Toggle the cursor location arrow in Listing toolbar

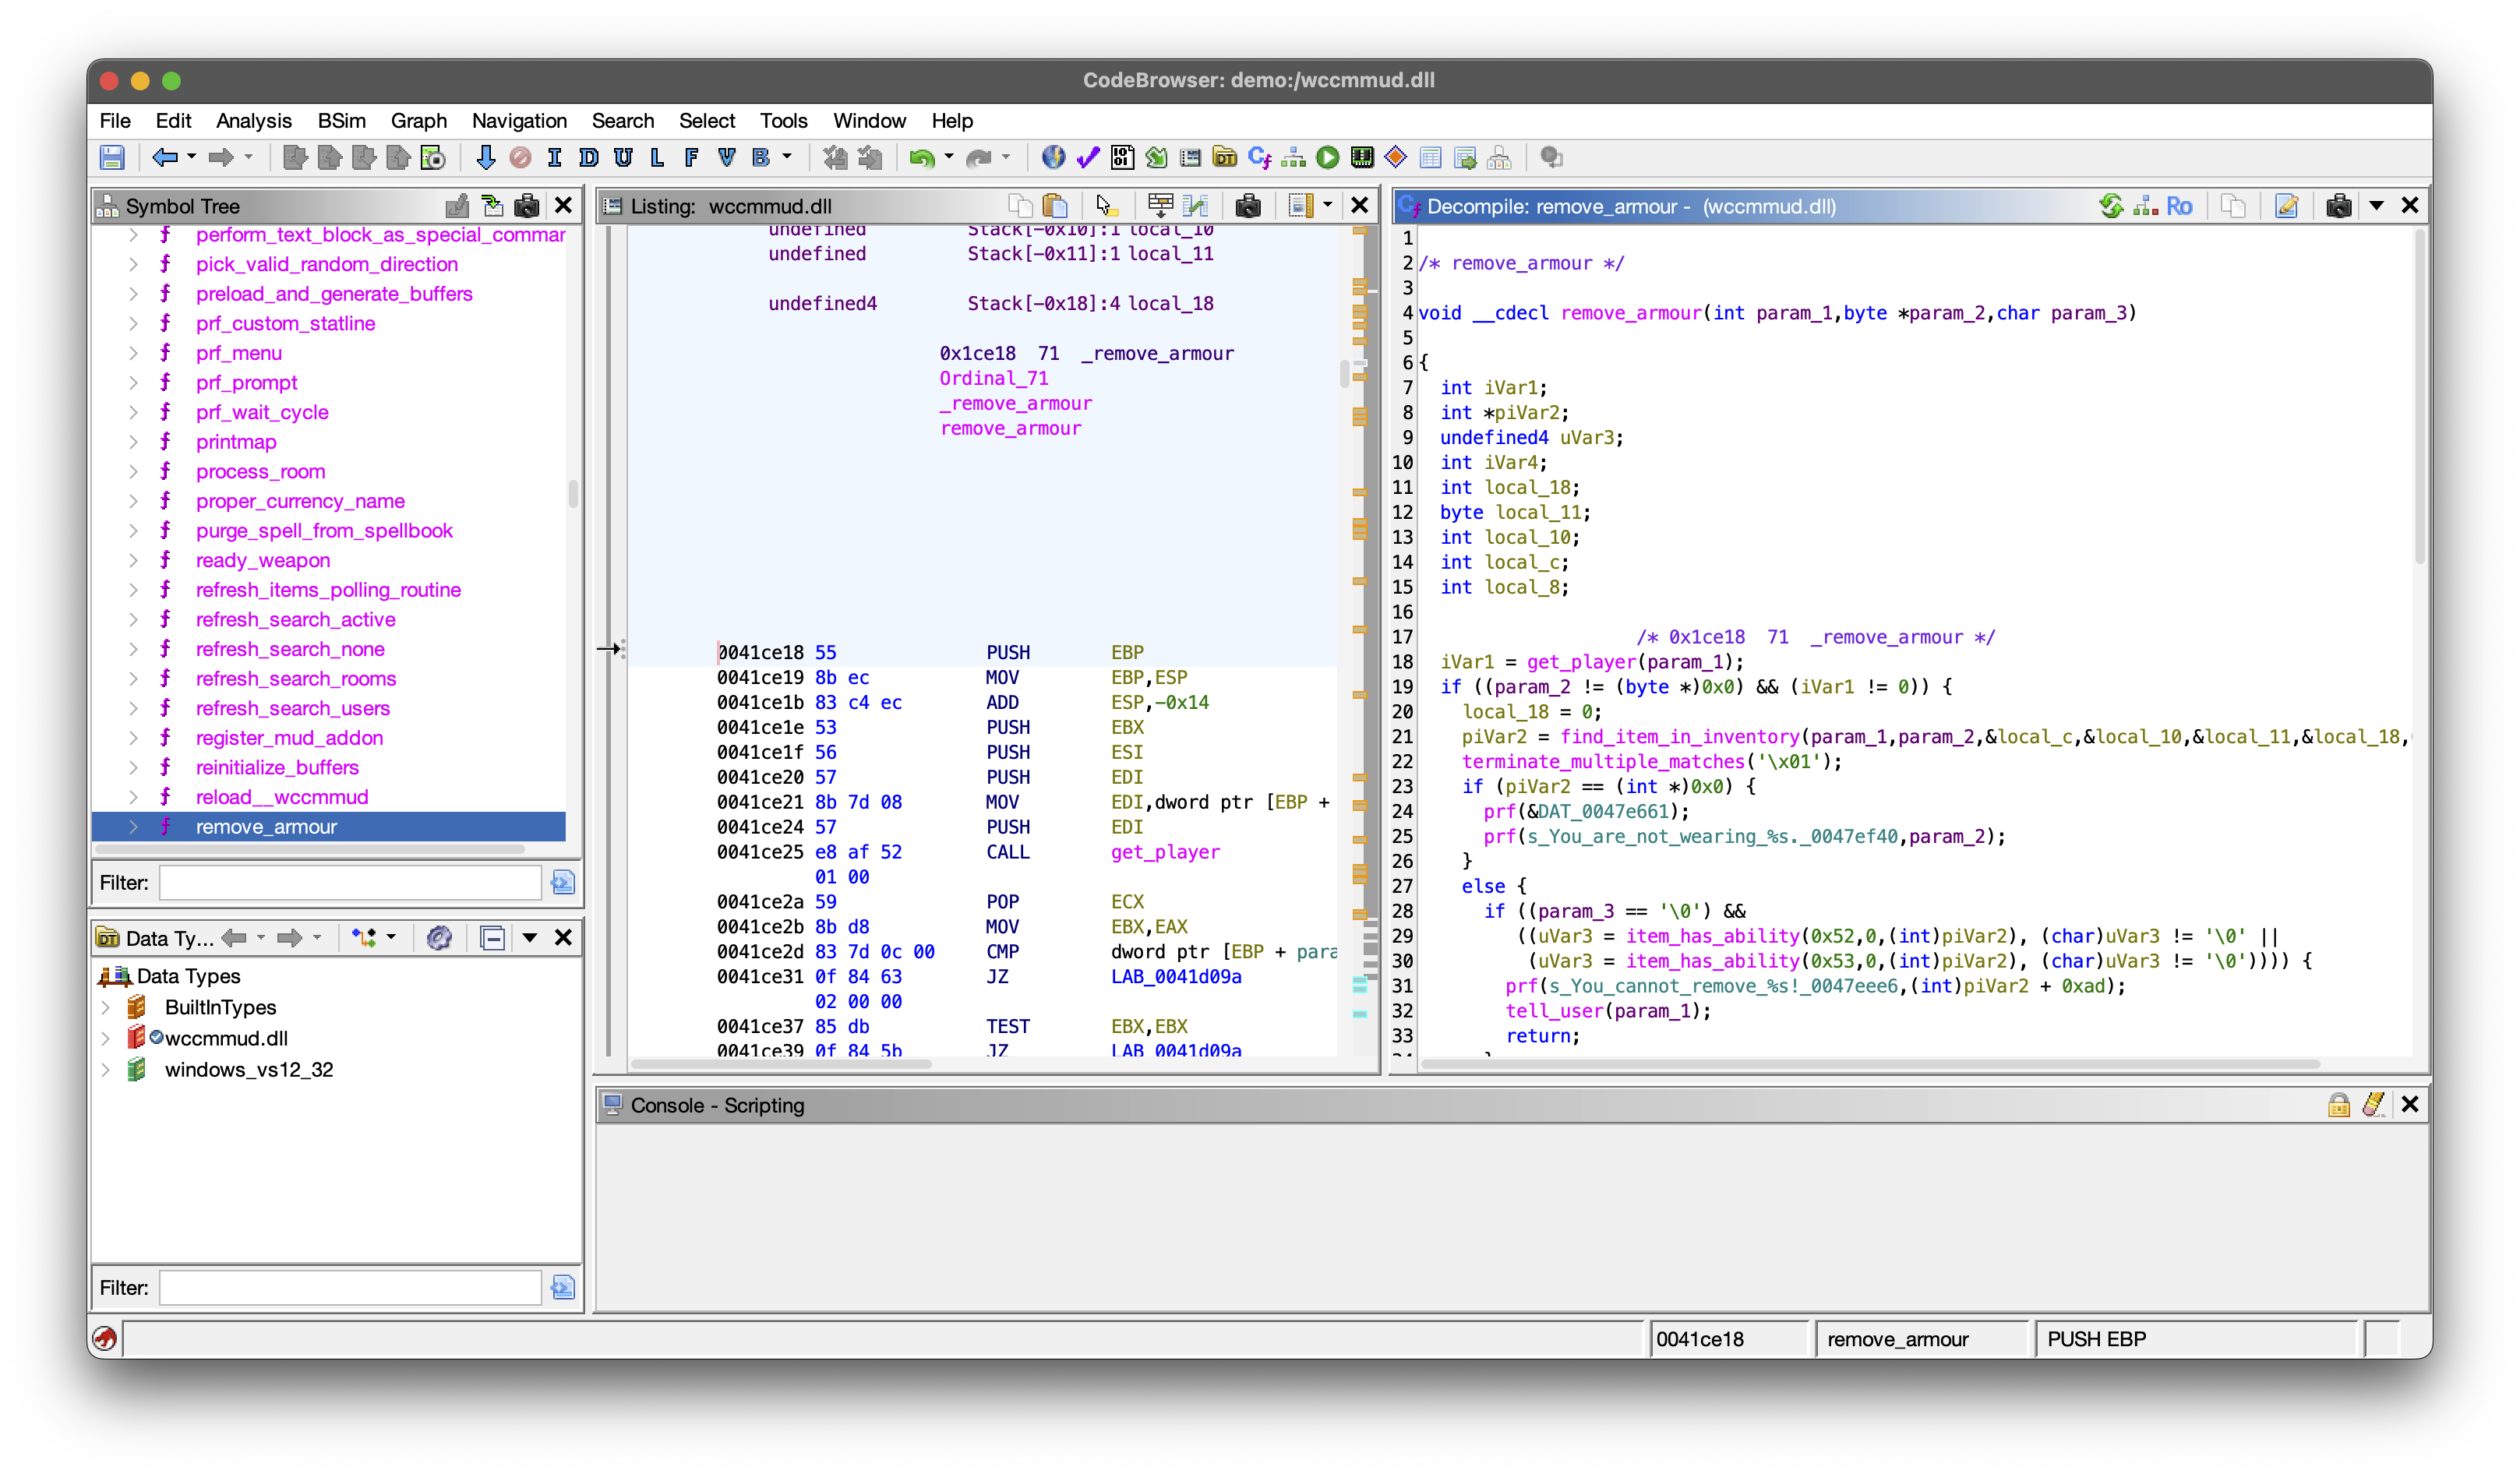1105,206
